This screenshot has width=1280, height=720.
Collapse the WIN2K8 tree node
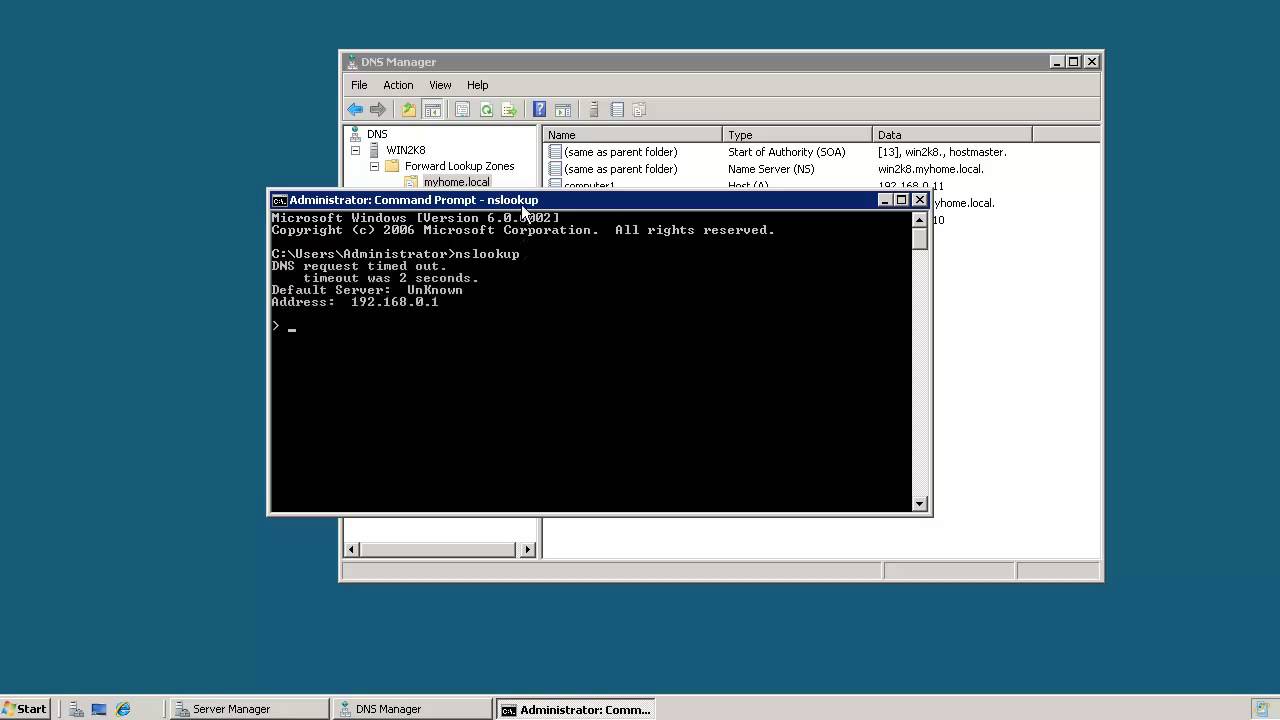[x=355, y=150]
